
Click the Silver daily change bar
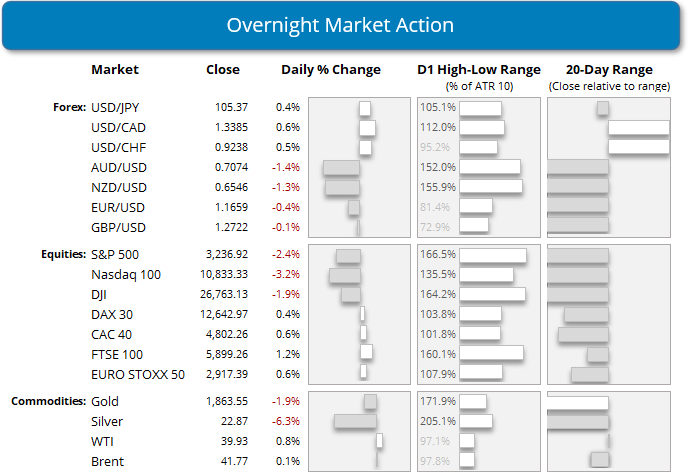point(353,421)
